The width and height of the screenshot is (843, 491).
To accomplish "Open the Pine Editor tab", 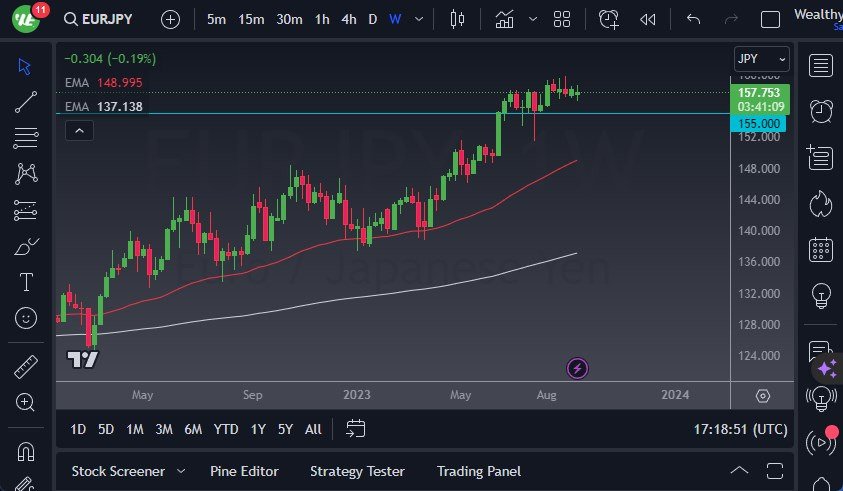I will pyautogui.click(x=244, y=471).
